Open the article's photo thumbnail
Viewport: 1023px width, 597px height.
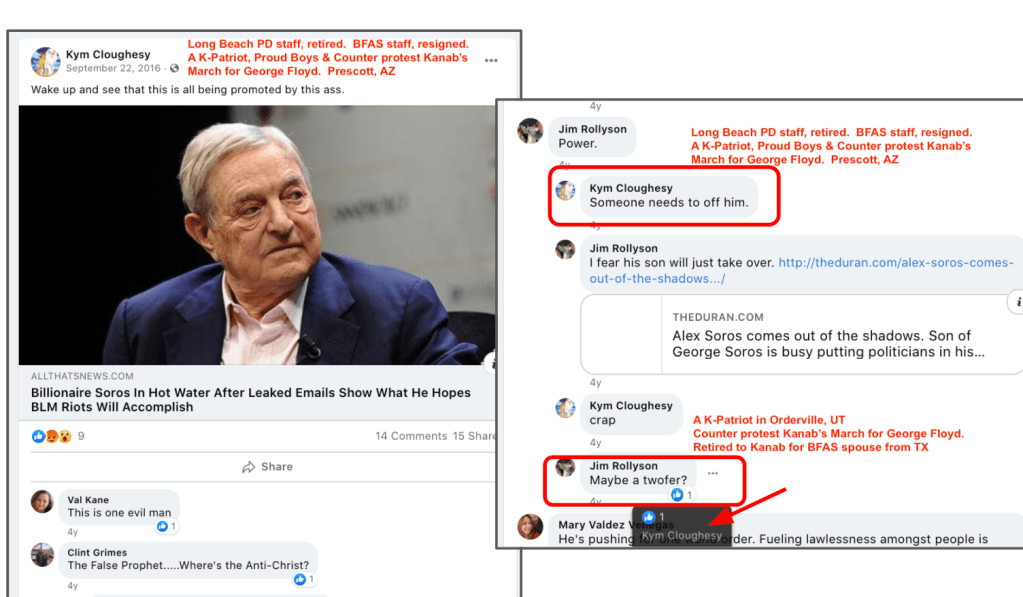coord(257,235)
